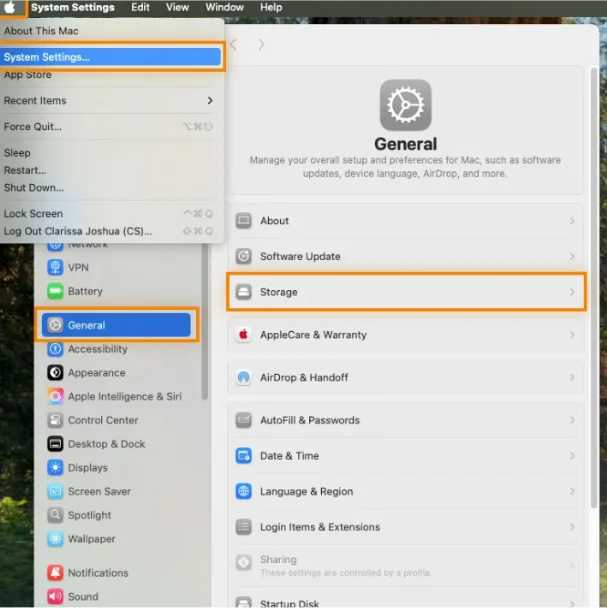
Task: Choose App Store in Apple menu
Action: coord(112,75)
